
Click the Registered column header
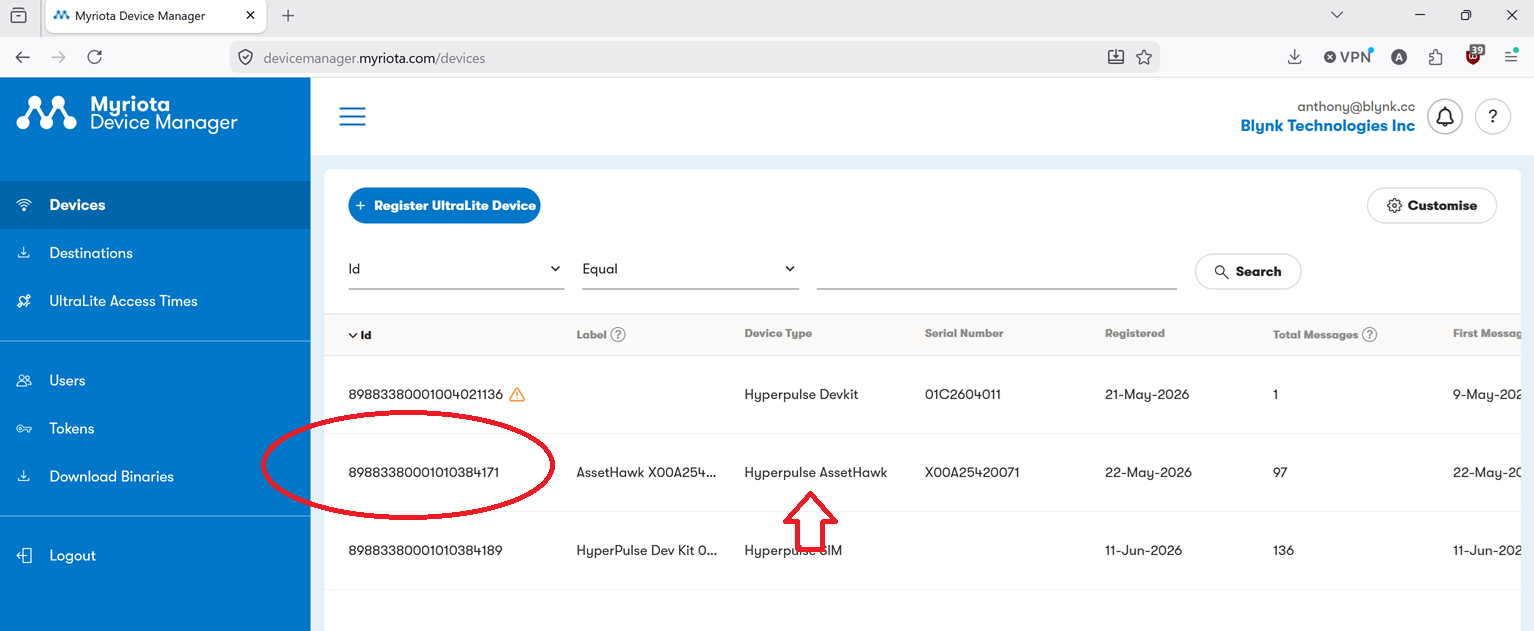(x=1134, y=333)
